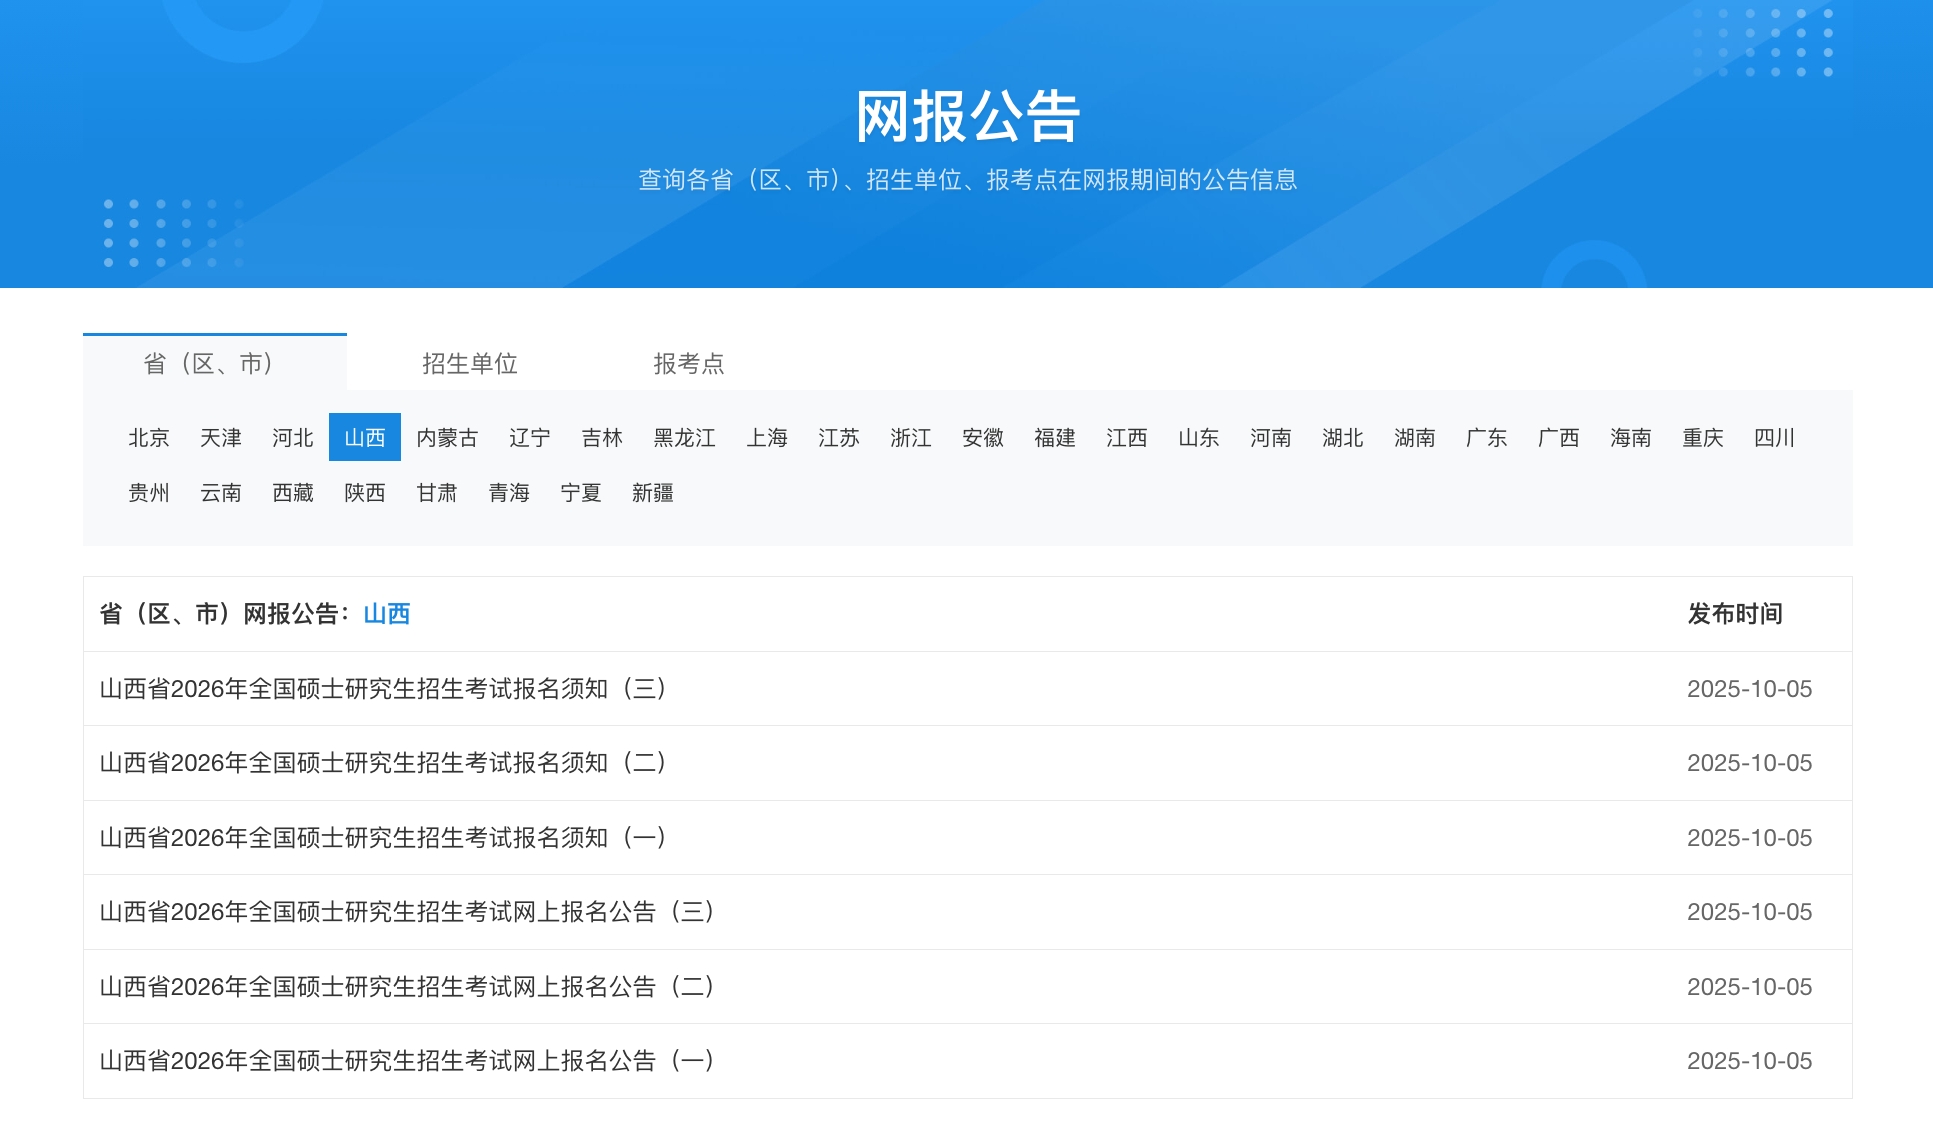Choose the 内蒙古 province filter
Viewport: 1933px width, 1130px height.
pos(447,438)
